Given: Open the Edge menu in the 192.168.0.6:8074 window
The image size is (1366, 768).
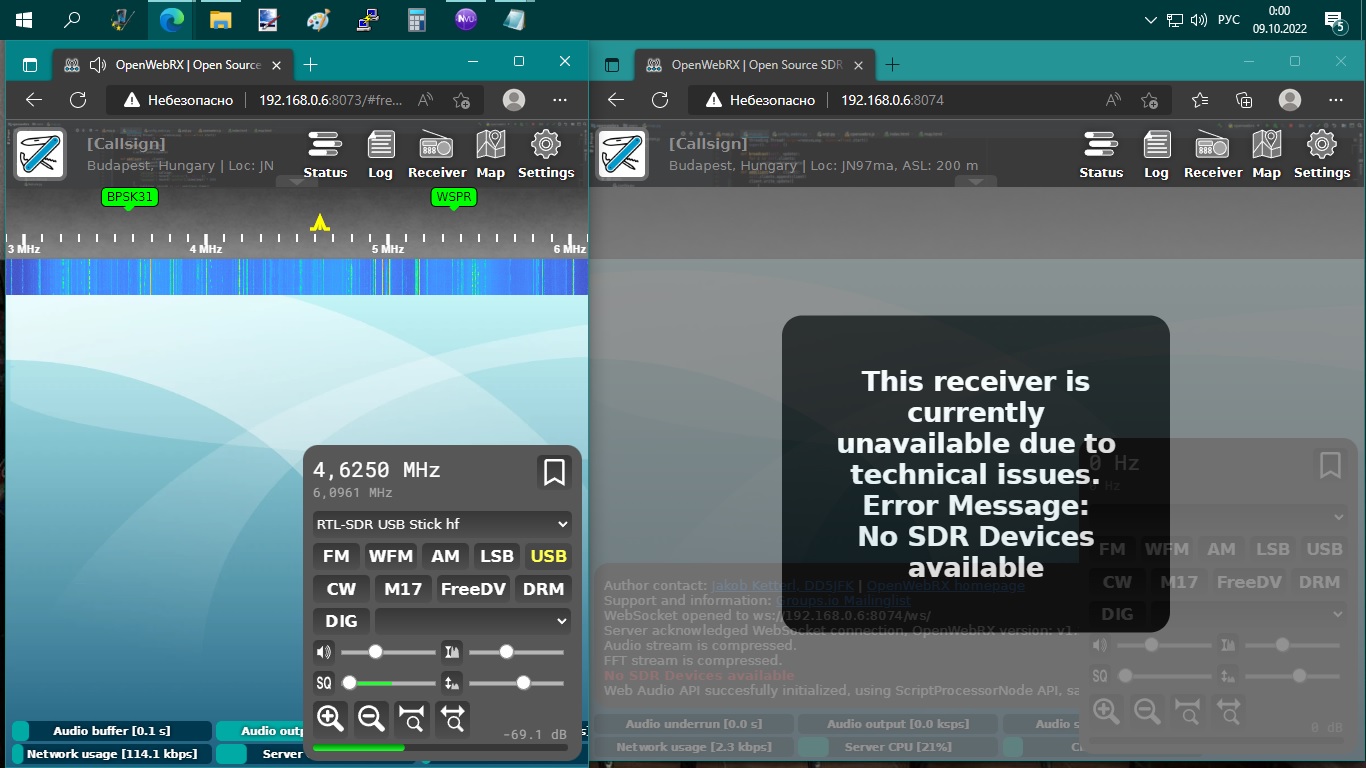Looking at the screenshot, I should click(1335, 100).
